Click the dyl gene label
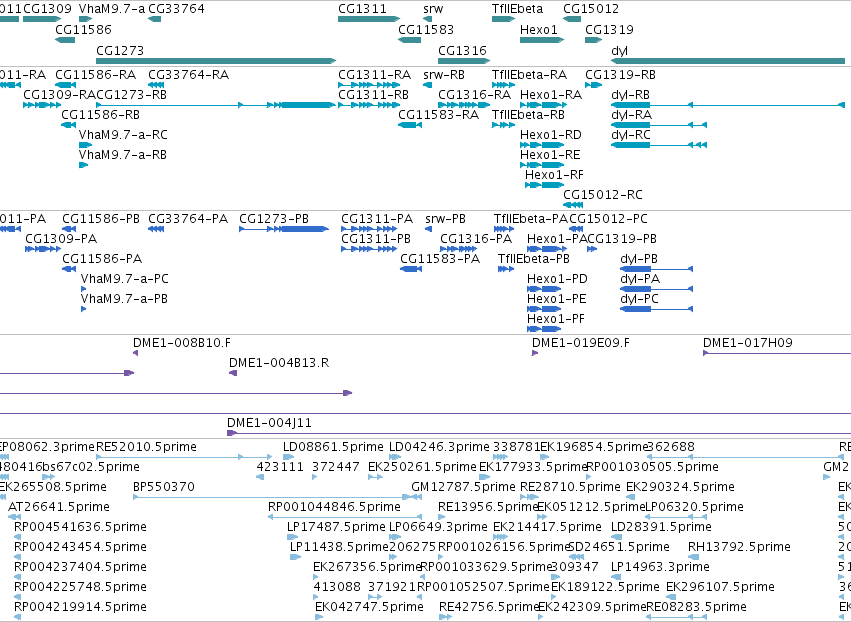Viewport: 851px width, 622px height. (x=619, y=50)
